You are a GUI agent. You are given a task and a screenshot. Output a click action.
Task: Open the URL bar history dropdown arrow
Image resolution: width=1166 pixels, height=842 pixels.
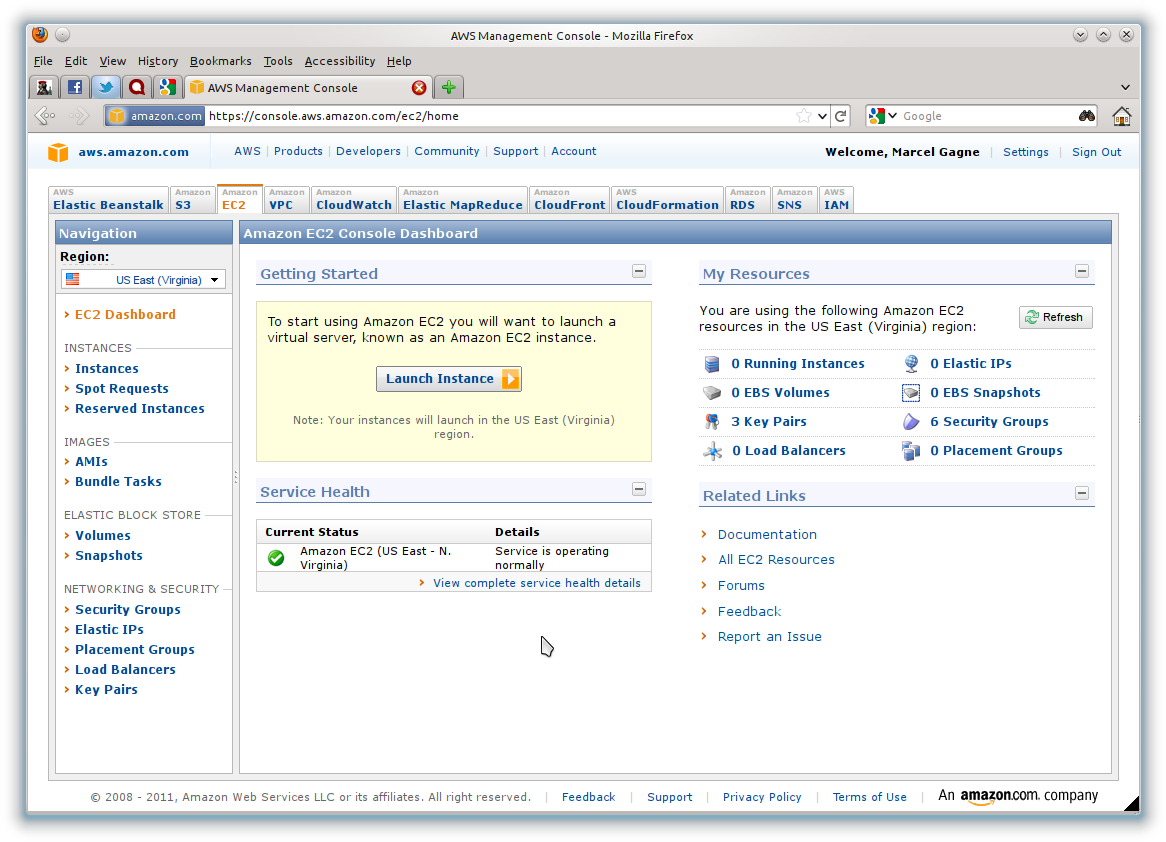[822, 116]
